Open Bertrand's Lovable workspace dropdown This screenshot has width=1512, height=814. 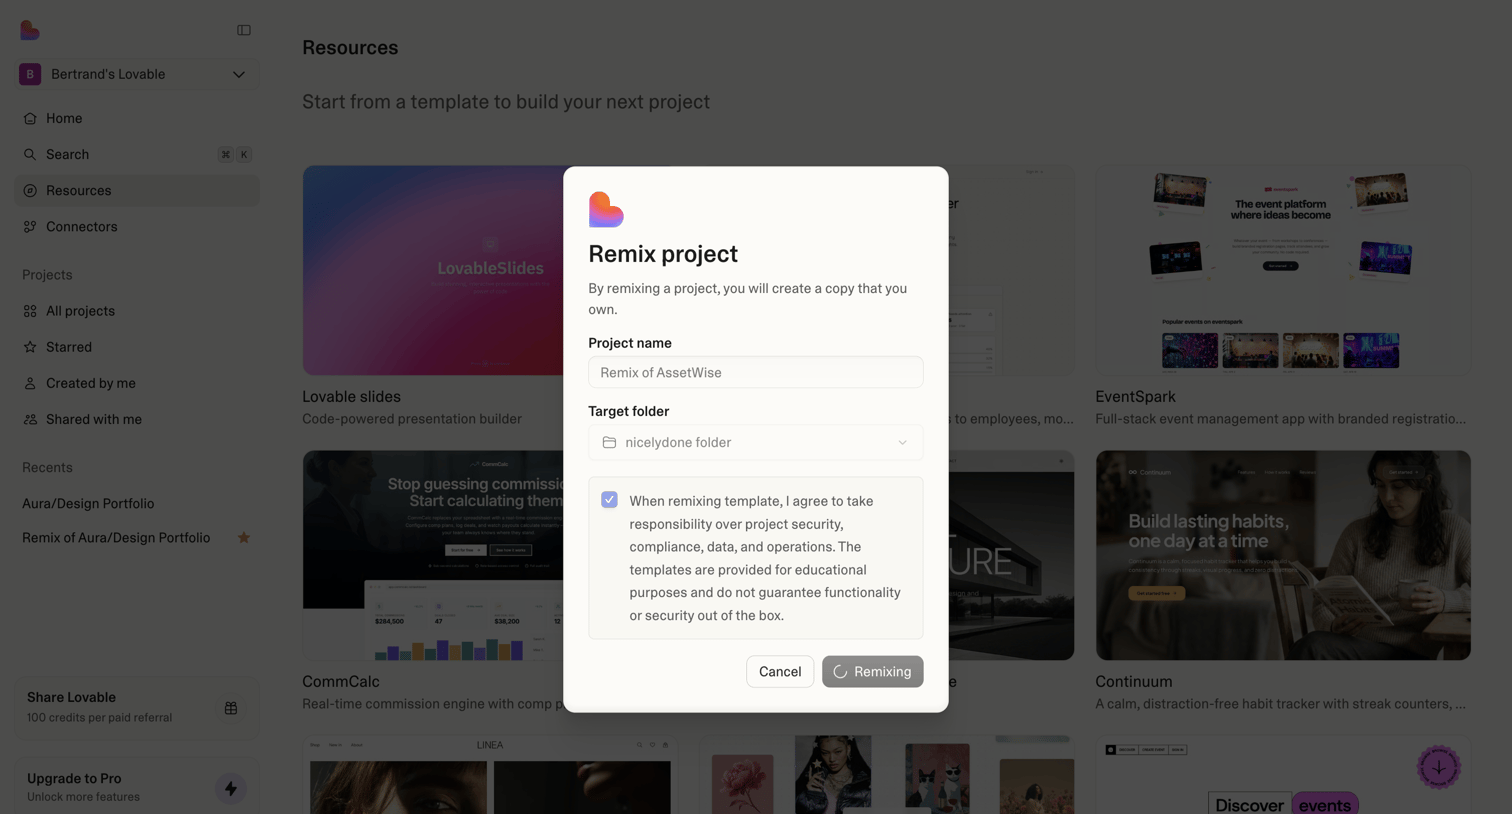pos(137,74)
